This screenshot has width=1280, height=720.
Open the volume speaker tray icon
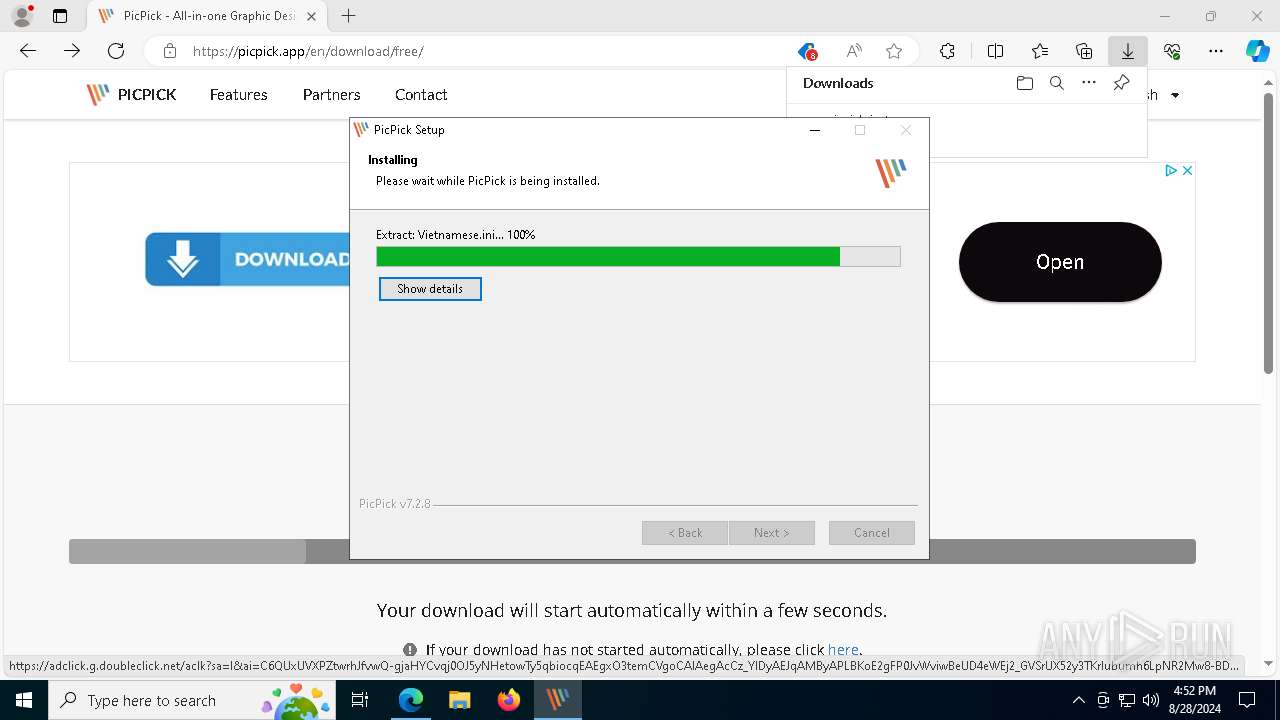tap(1150, 700)
